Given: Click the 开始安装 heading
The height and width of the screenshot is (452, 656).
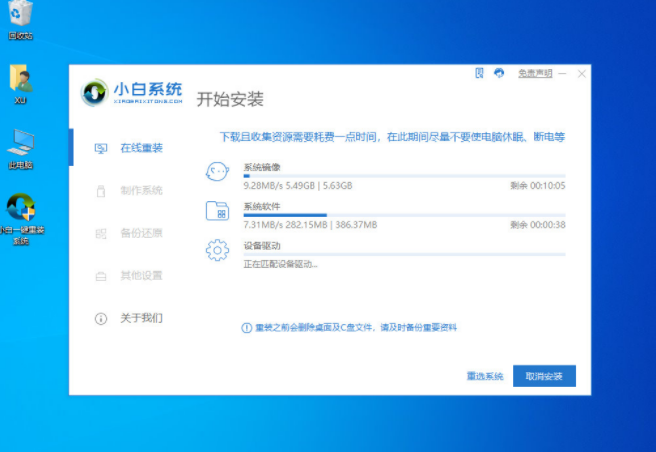Looking at the screenshot, I should pyautogui.click(x=230, y=99).
